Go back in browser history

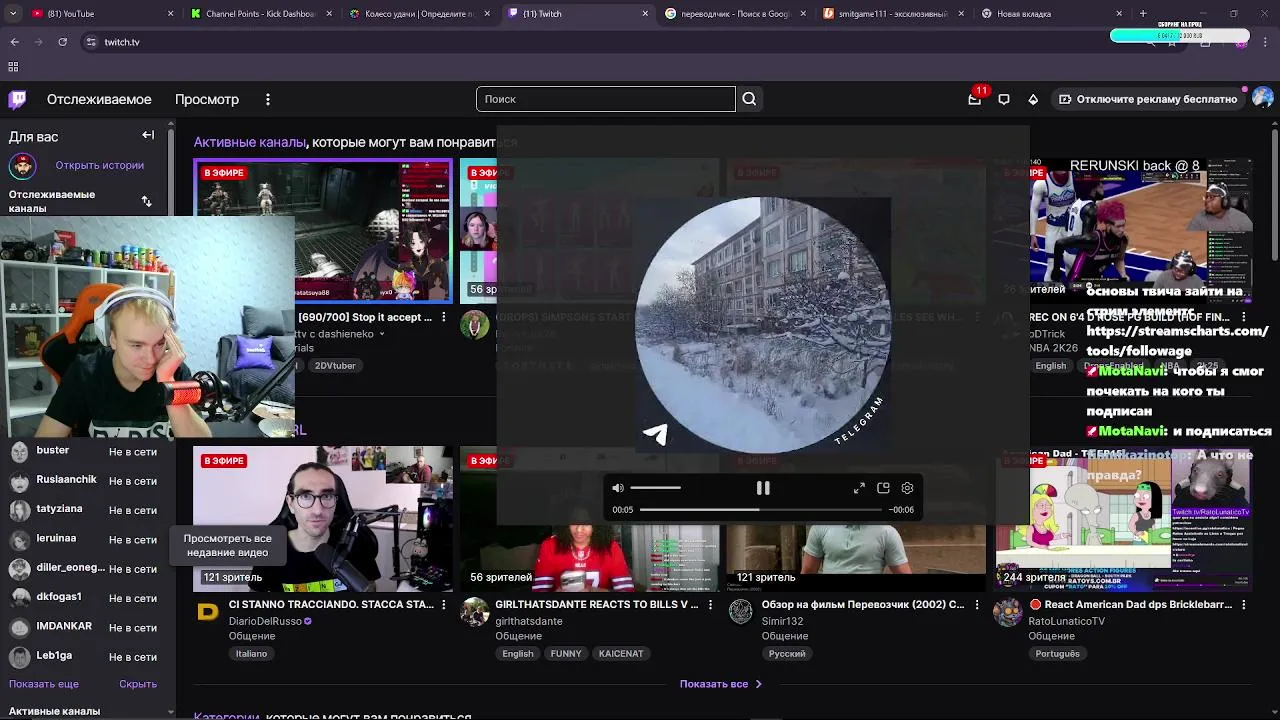tap(14, 42)
